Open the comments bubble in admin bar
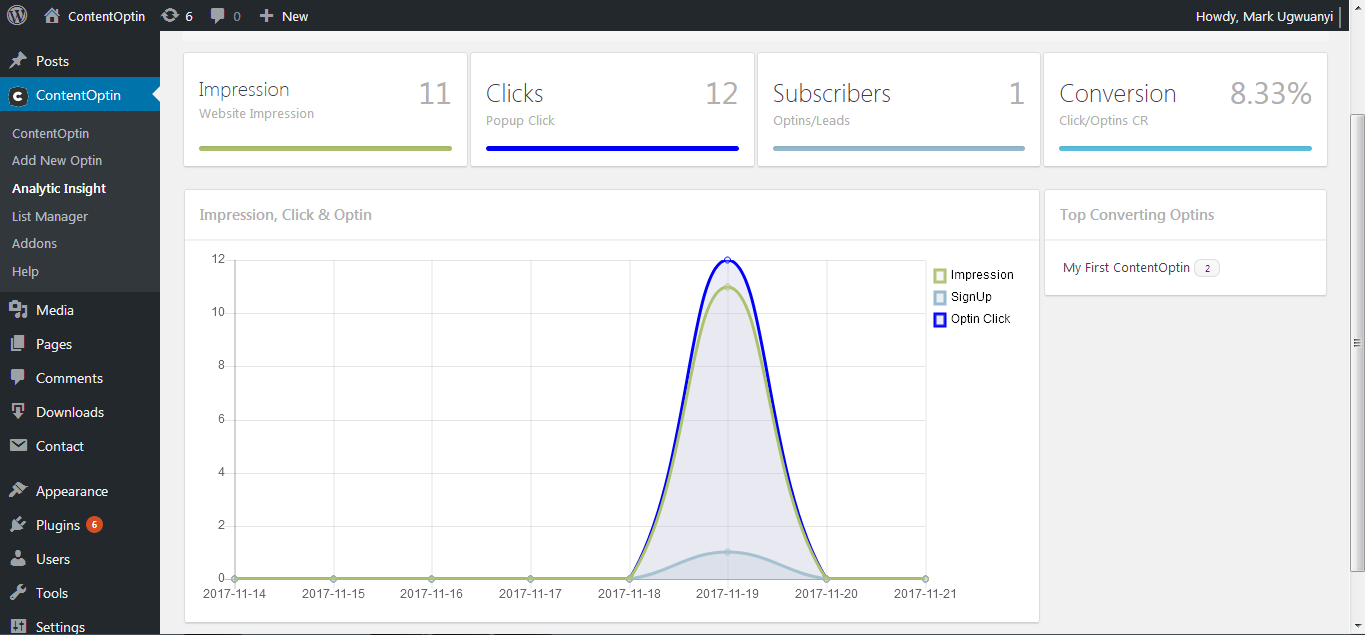Screen dimensions: 1365x635 tap(218, 16)
